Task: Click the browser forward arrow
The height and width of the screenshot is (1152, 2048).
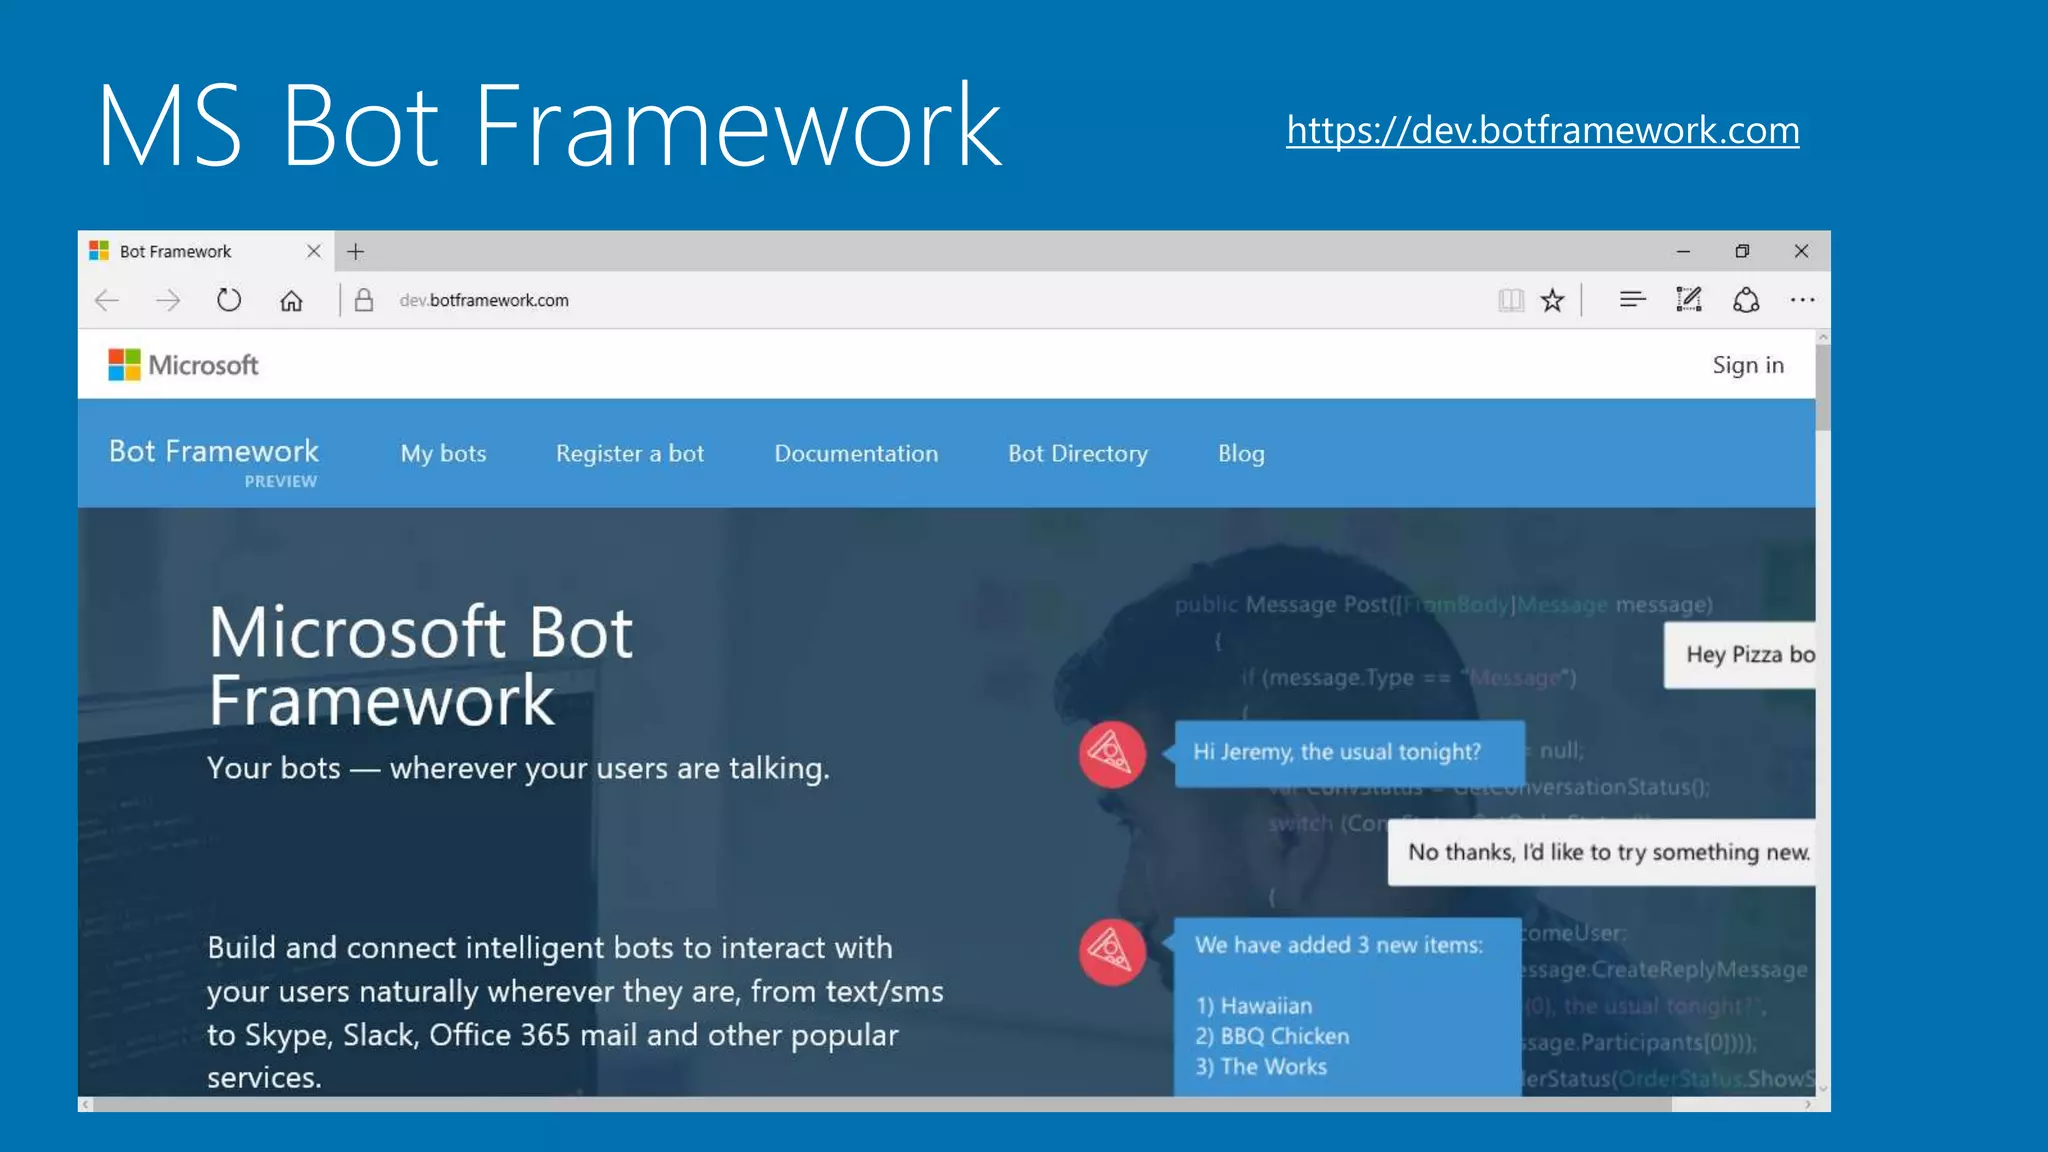Action: pyautogui.click(x=168, y=300)
